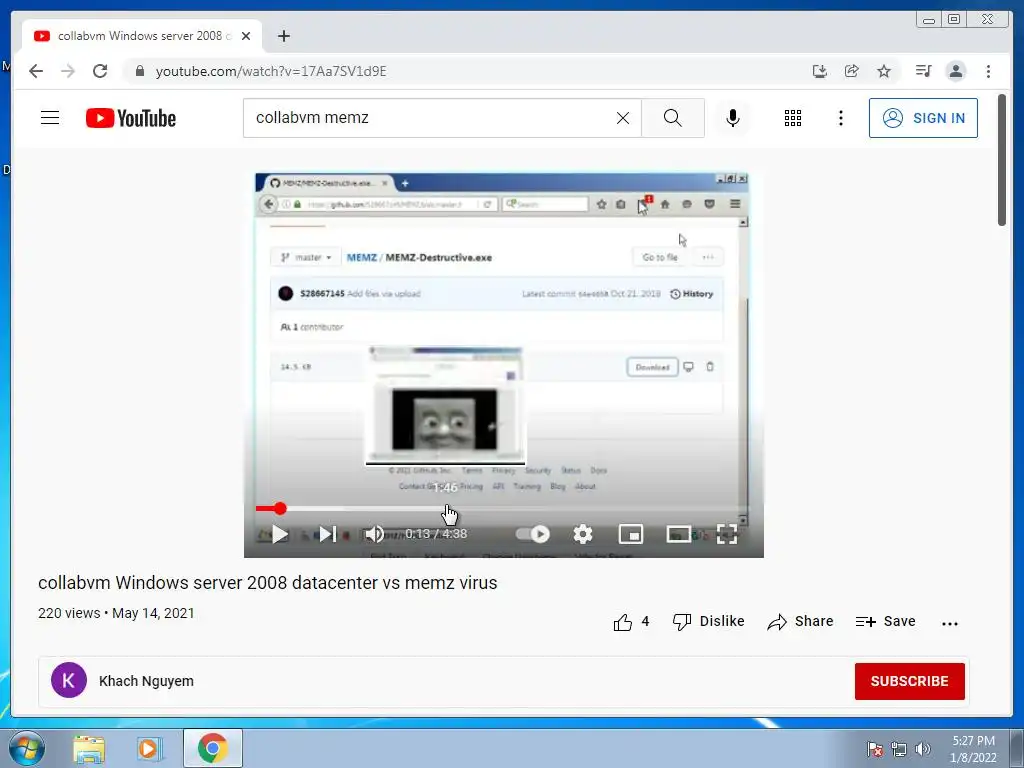Close the collabvm YouTube tab
Screen dimensions: 1024x768
[246, 36]
